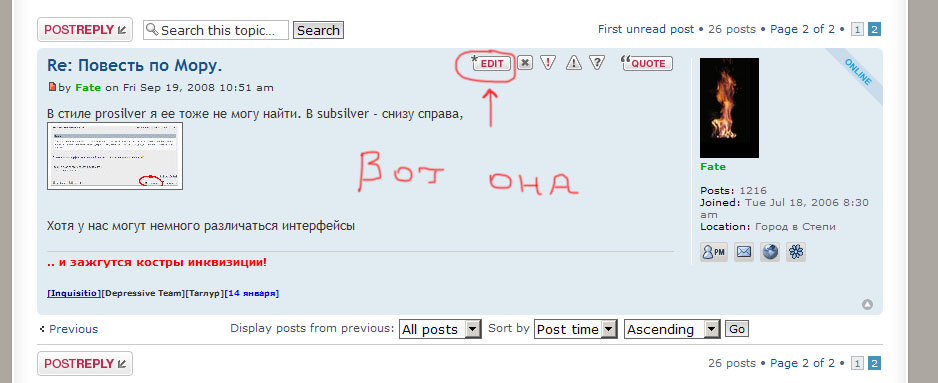Open the Inquisitio signature link
Screen dimensions: 938x383
(x=74, y=293)
